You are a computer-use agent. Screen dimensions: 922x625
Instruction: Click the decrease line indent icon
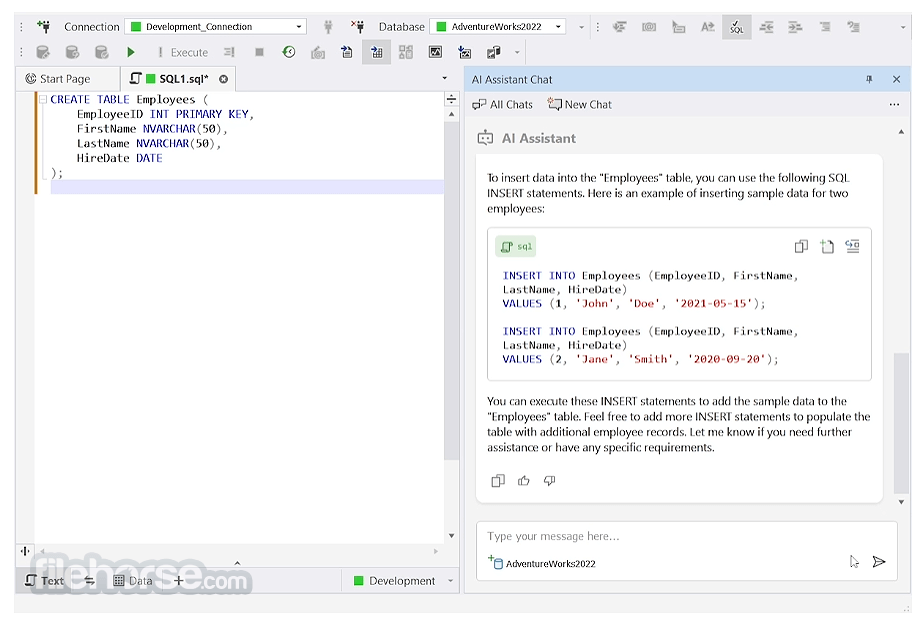point(766,26)
